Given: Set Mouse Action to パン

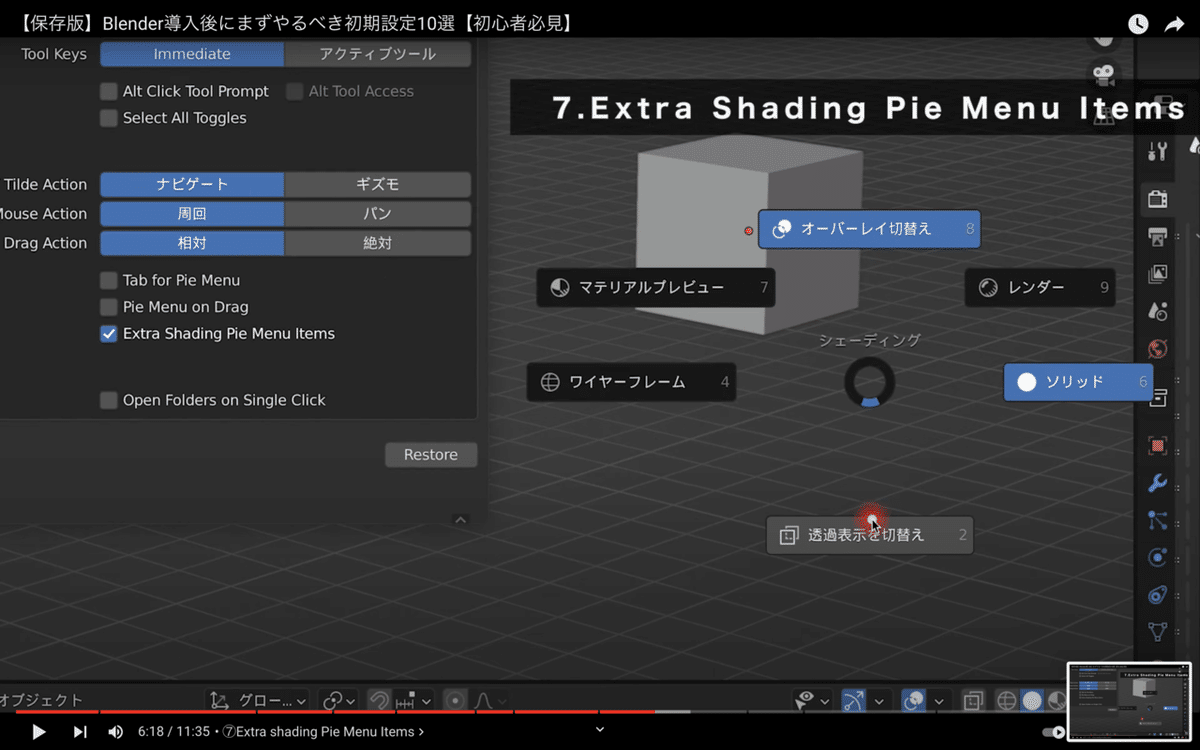Looking at the screenshot, I should (x=377, y=214).
